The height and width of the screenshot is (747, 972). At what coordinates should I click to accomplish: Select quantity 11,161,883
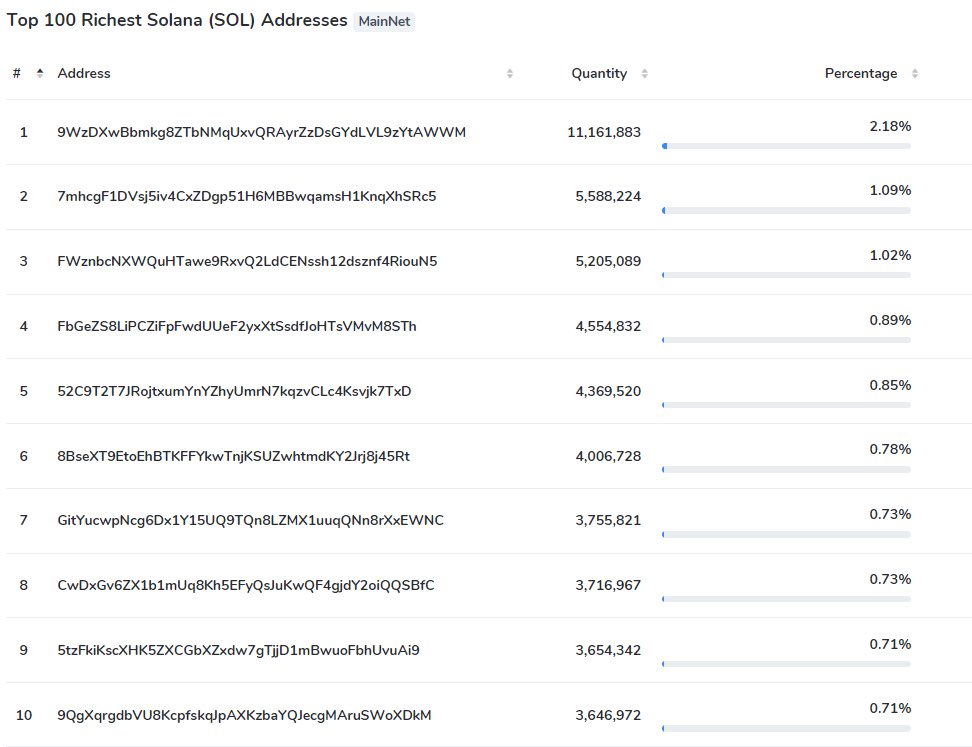pyautogui.click(x=604, y=132)
